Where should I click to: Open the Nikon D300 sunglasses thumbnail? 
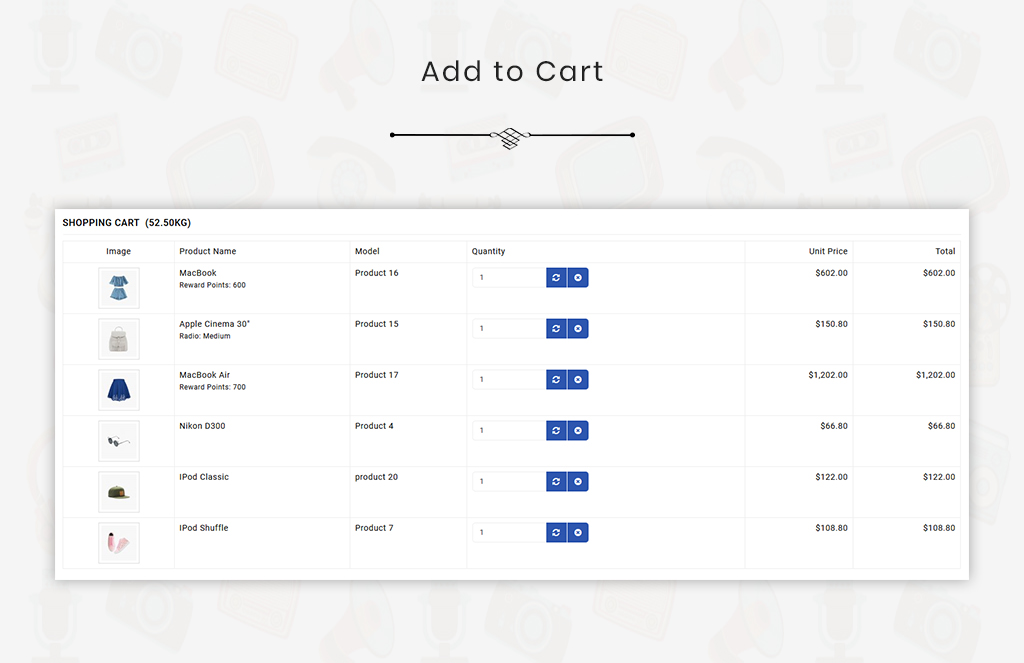(x=119, y=441)
